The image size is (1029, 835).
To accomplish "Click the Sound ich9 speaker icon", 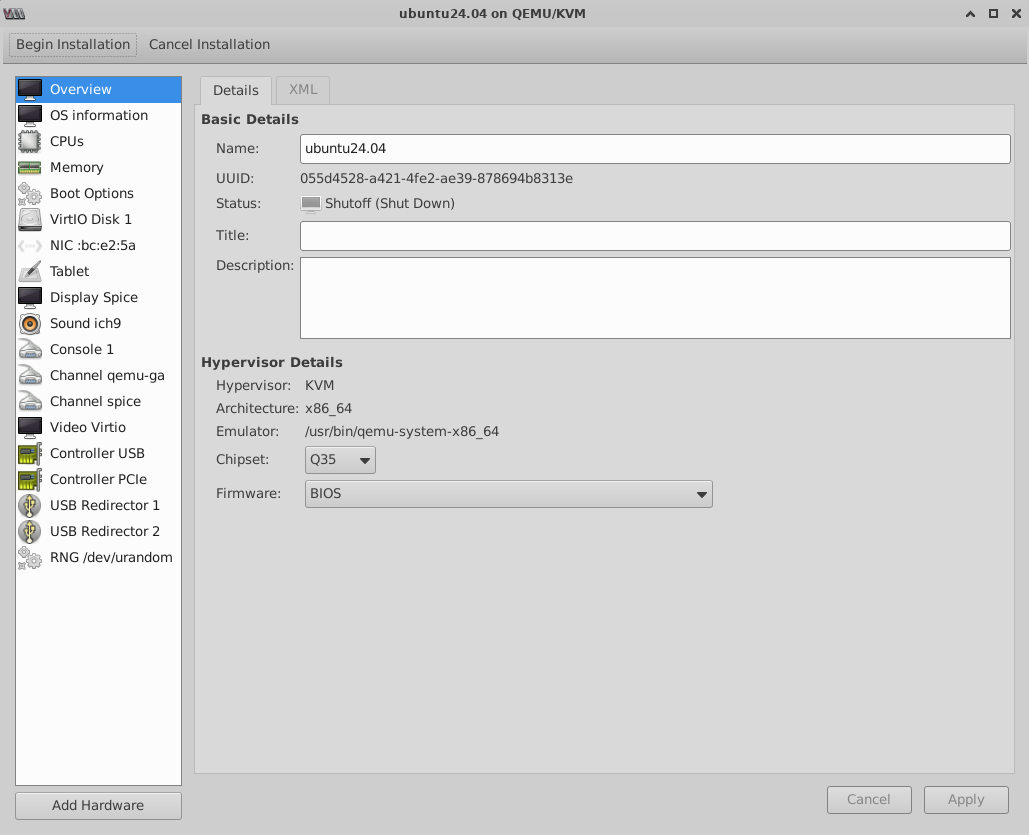I will (30, 323).
